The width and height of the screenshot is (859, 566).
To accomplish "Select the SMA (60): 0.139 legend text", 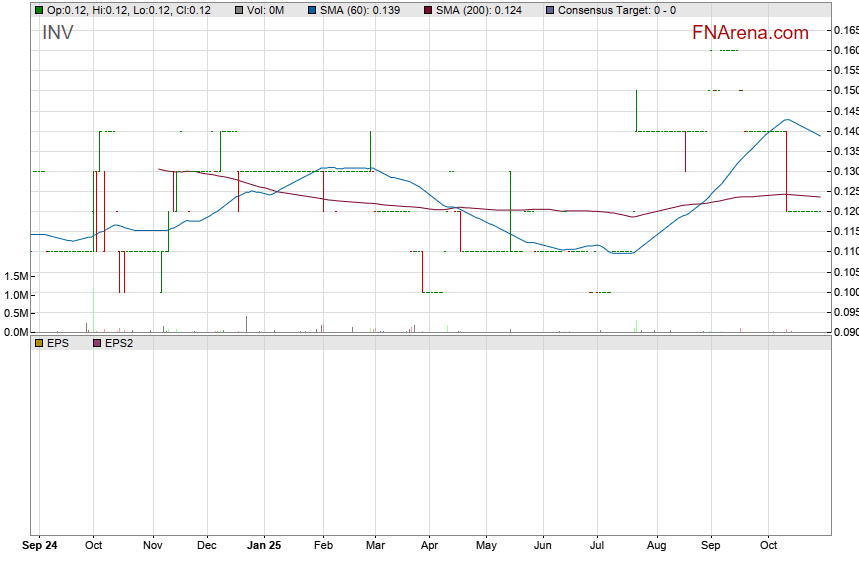I will coord(361,10).
